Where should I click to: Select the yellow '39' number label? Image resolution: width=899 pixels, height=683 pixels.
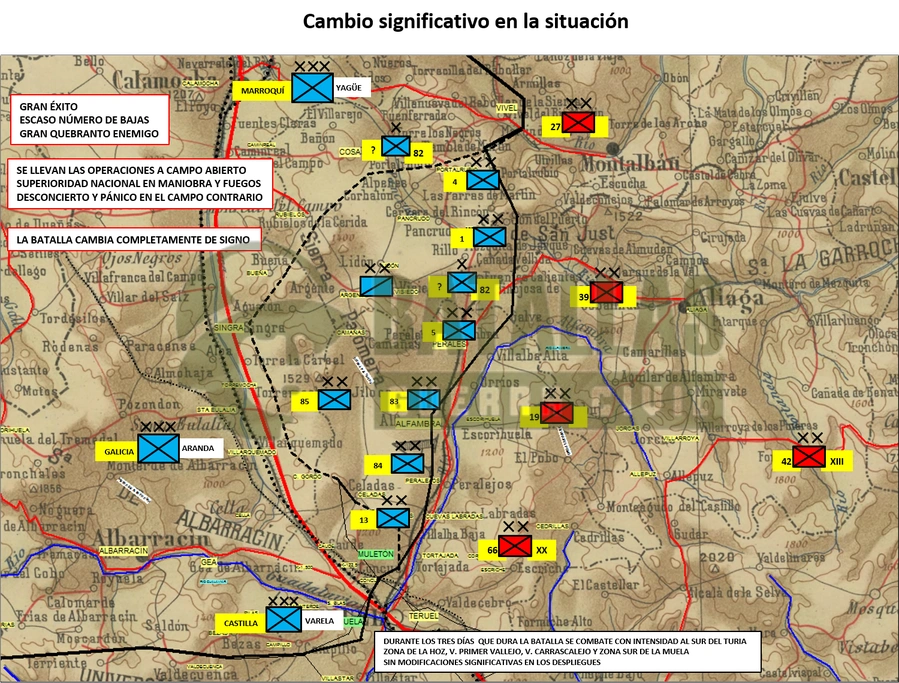coord(583,297)
